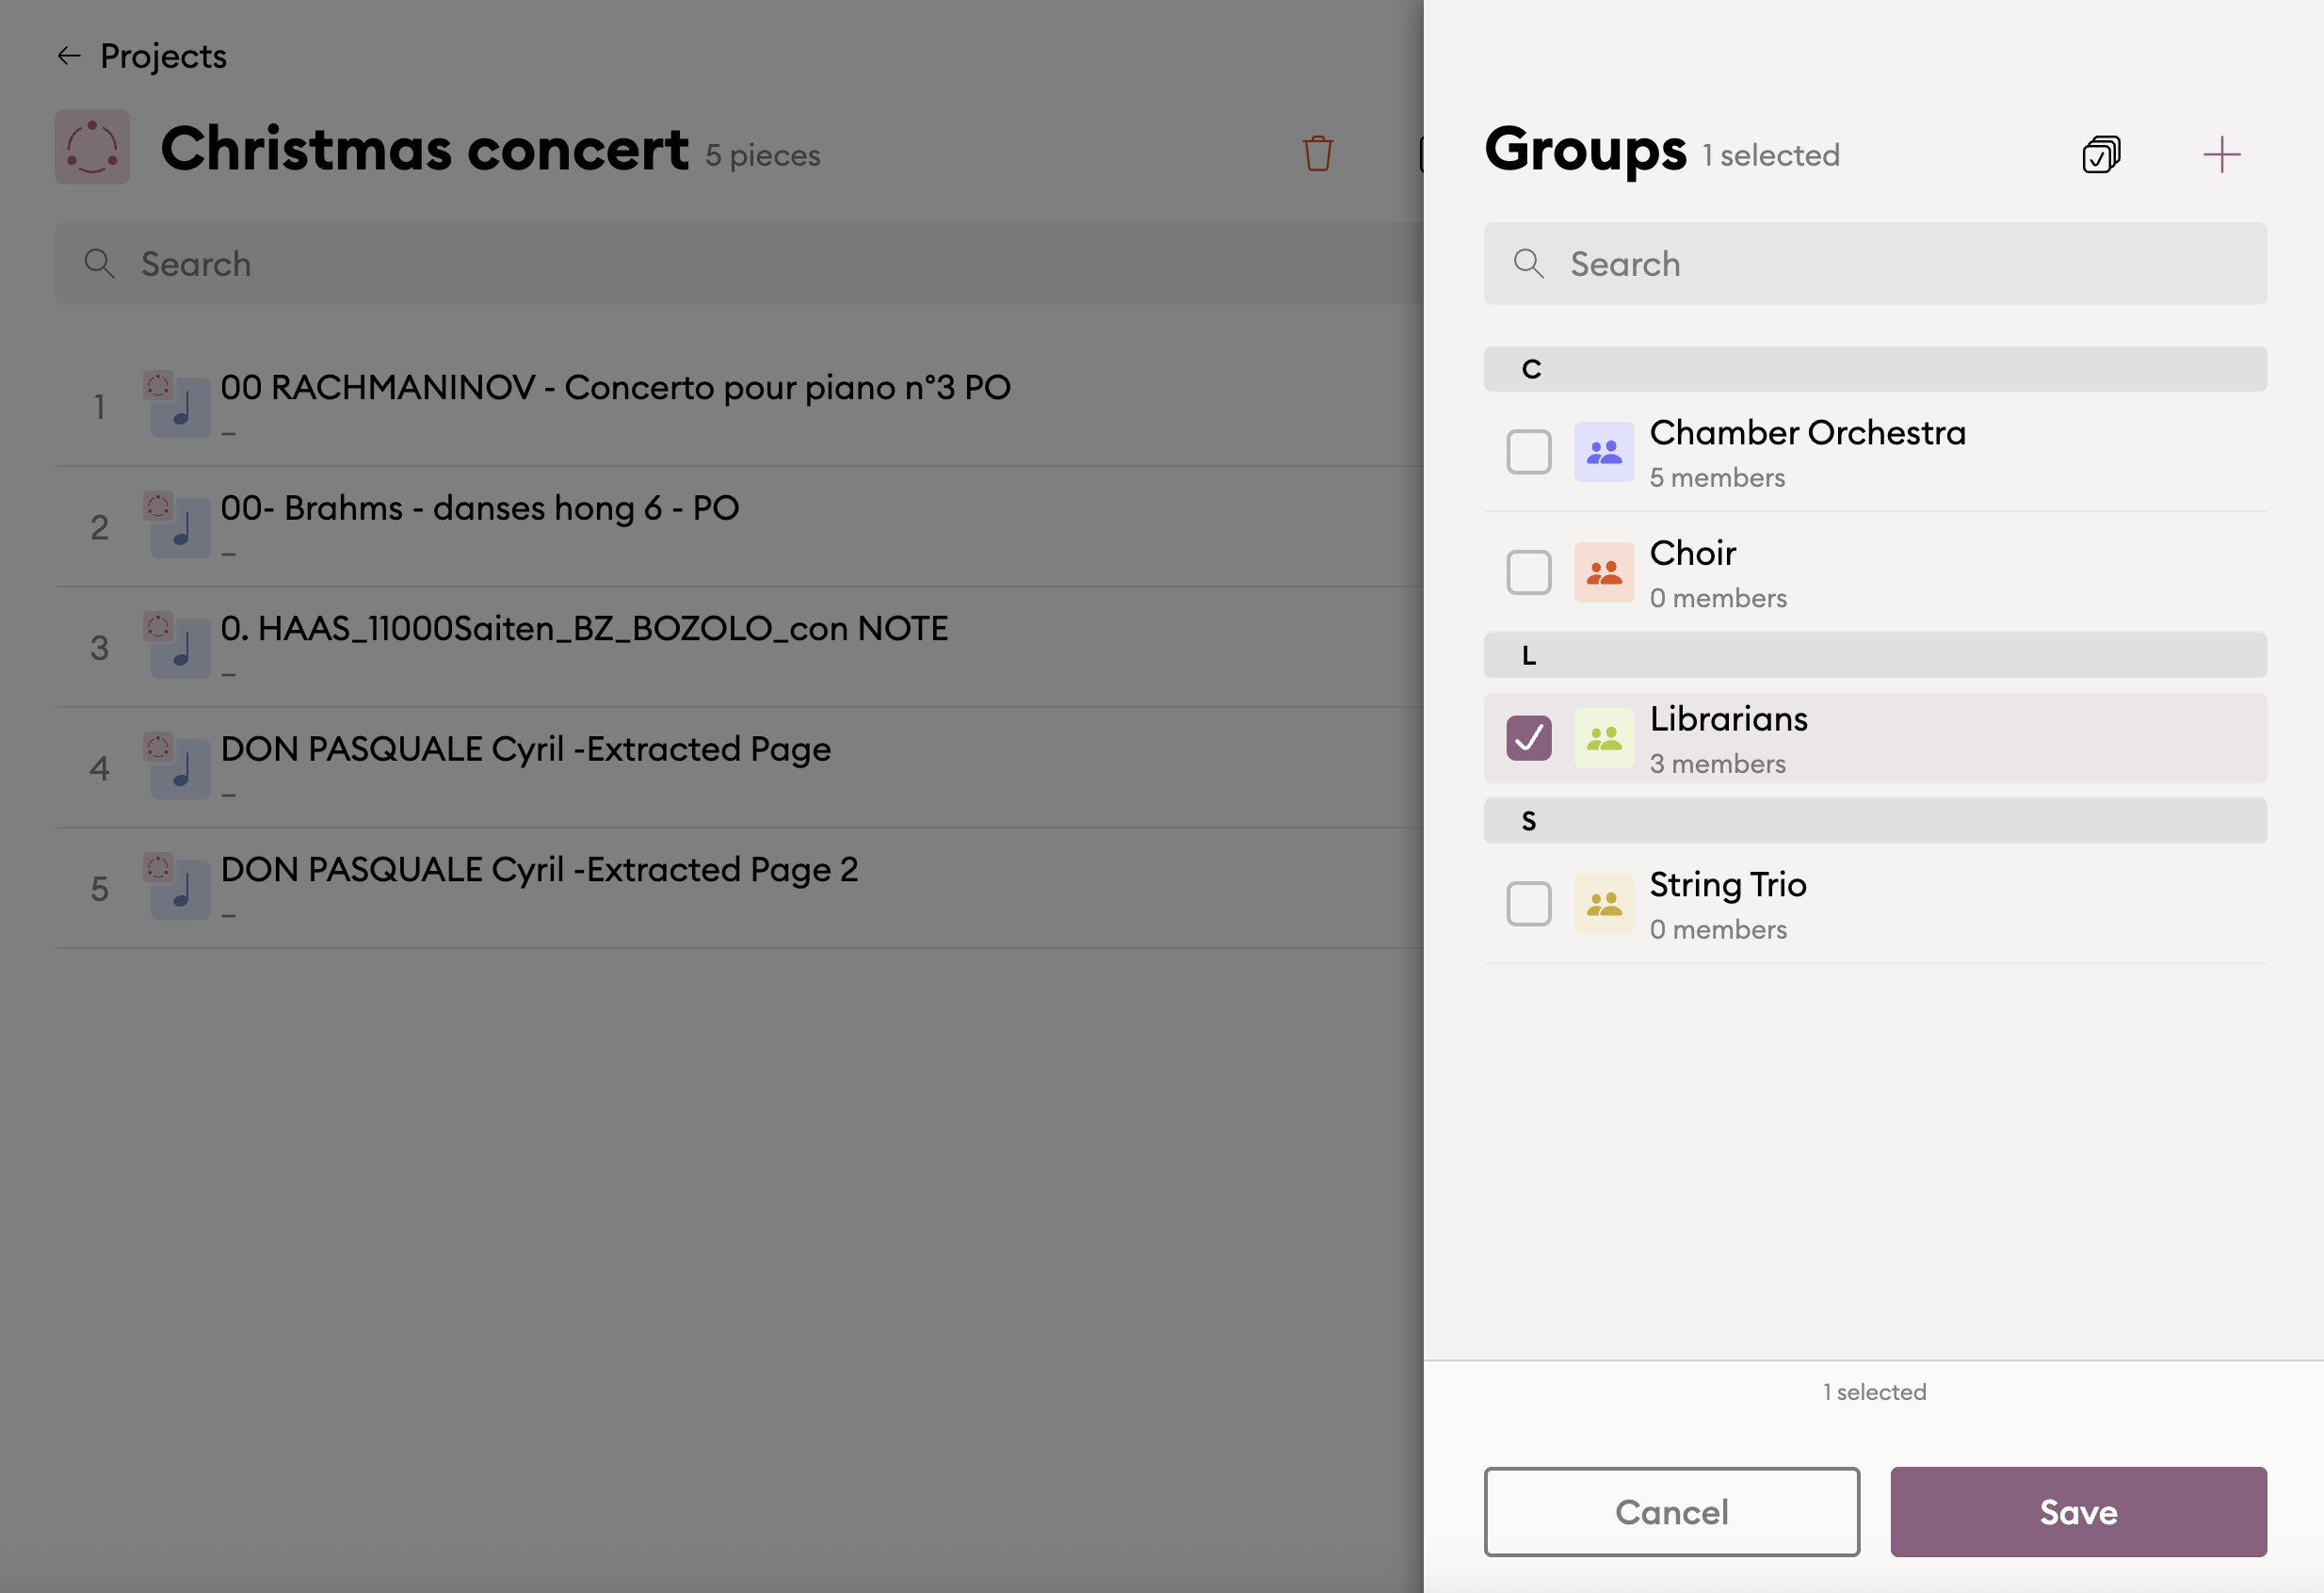The image size is (2324, 1593).
Task: Click the orange Choir group icon
Action: 1603,573
